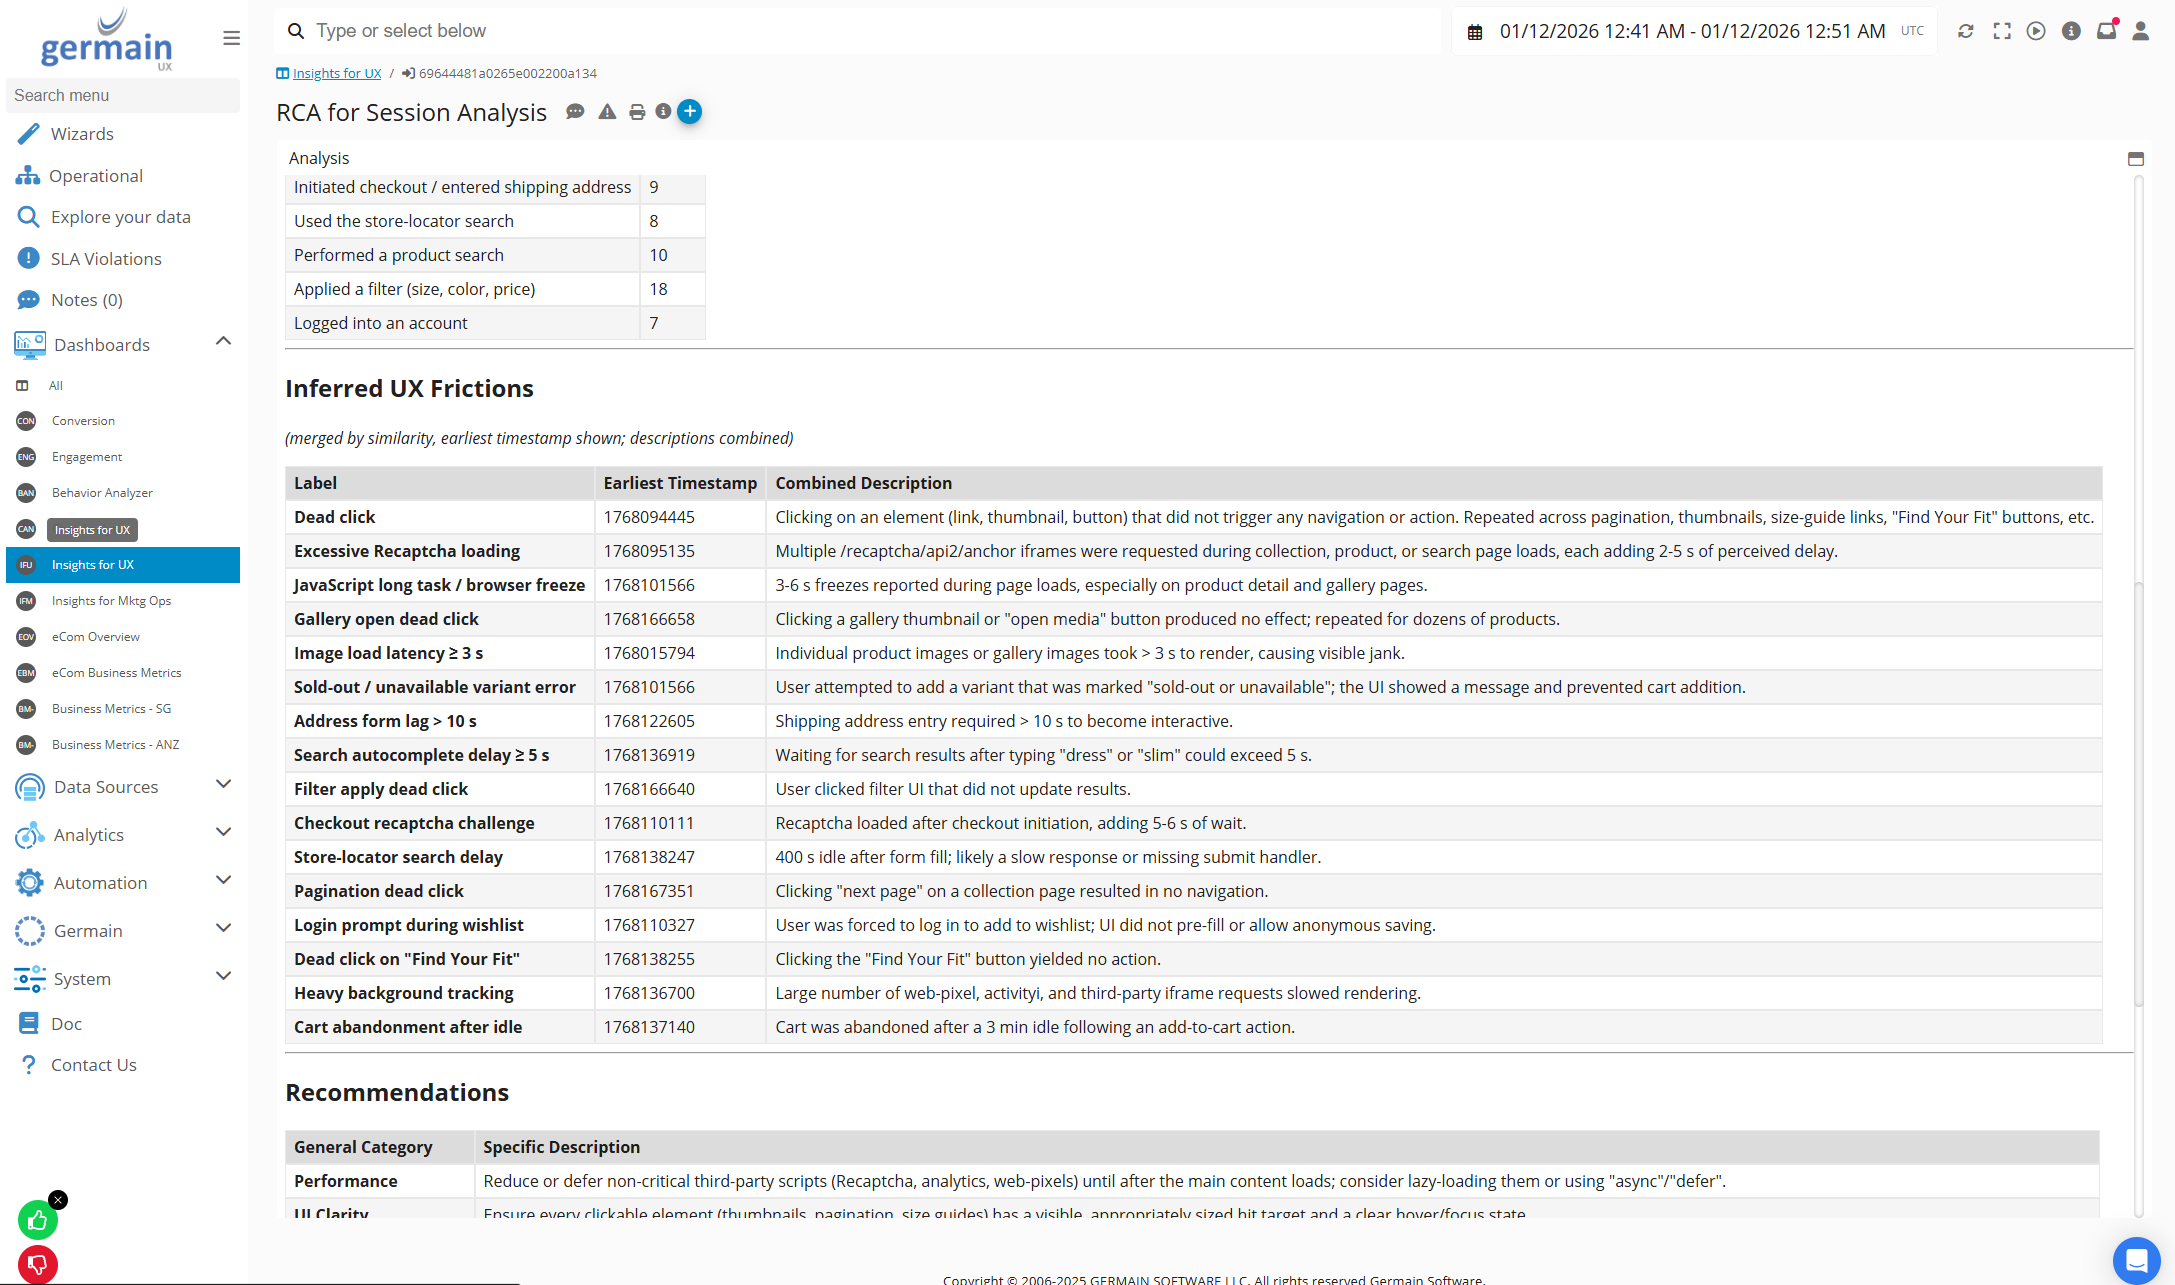Click the thumbs-down feedback button

(38, 1265)
